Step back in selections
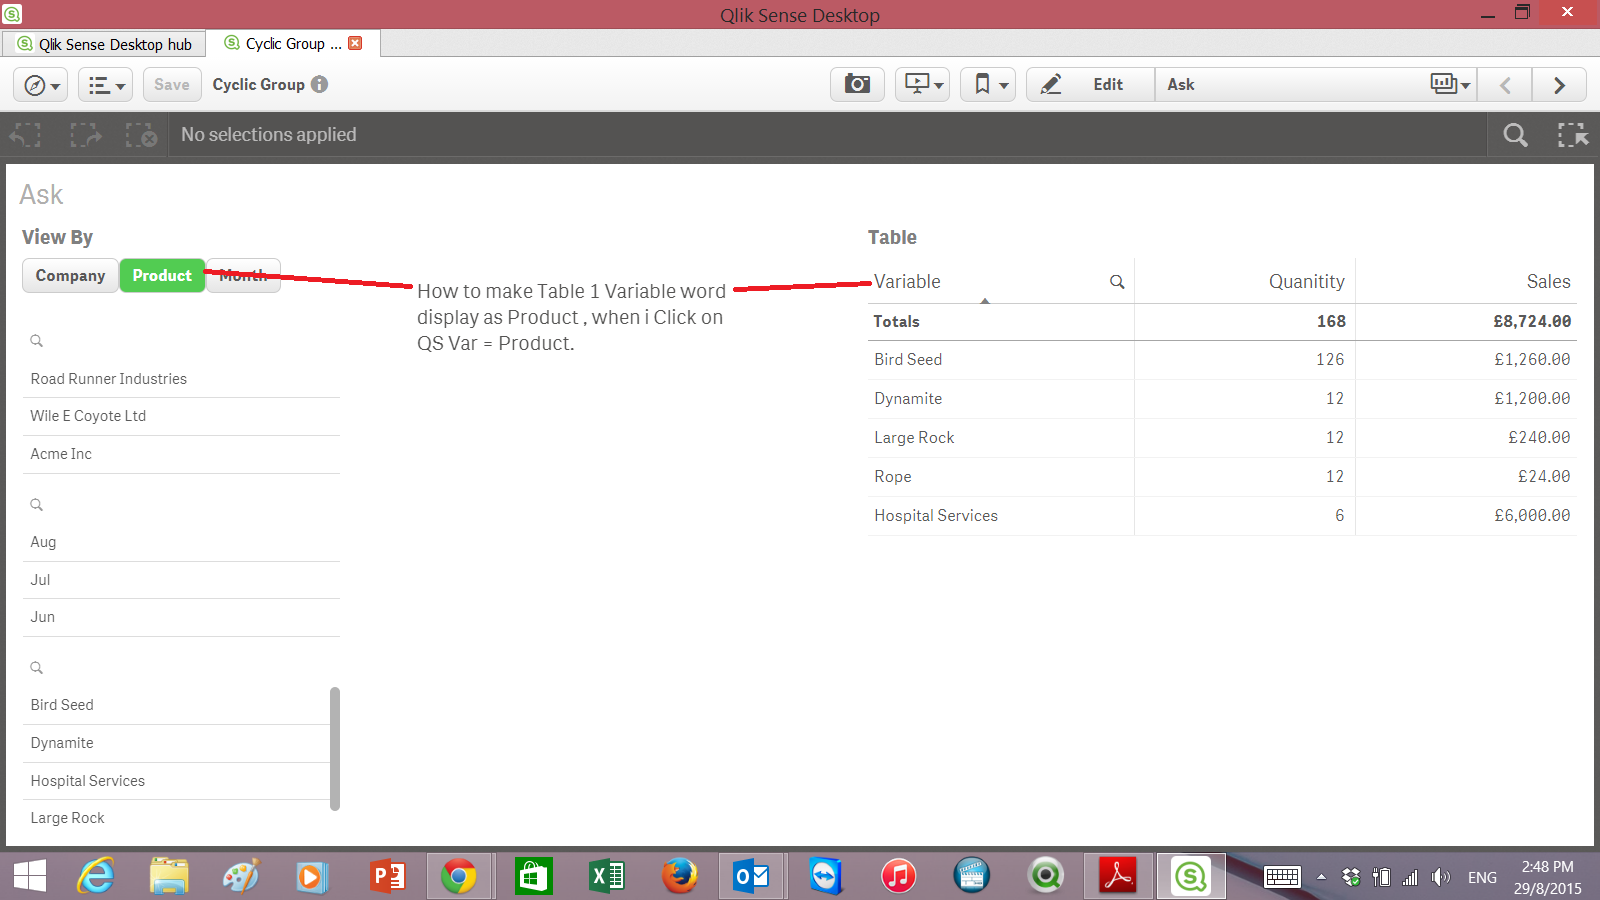This screenshot has height=900, width=1600. click(26, 135)
